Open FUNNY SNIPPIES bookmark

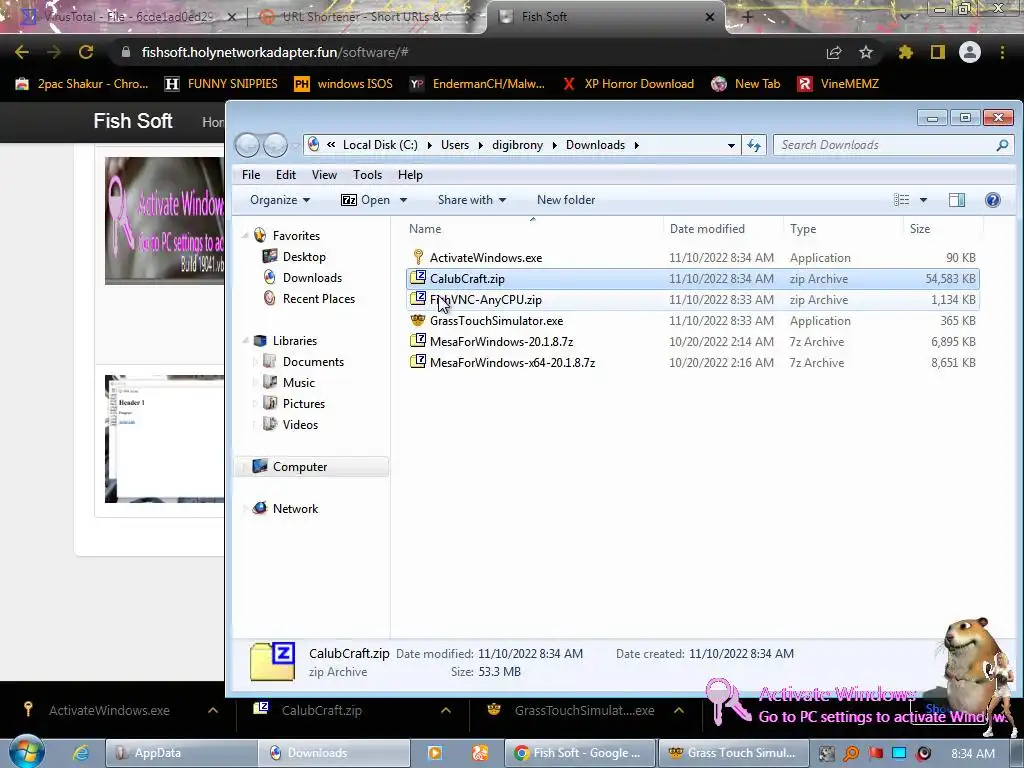point(221,84)
